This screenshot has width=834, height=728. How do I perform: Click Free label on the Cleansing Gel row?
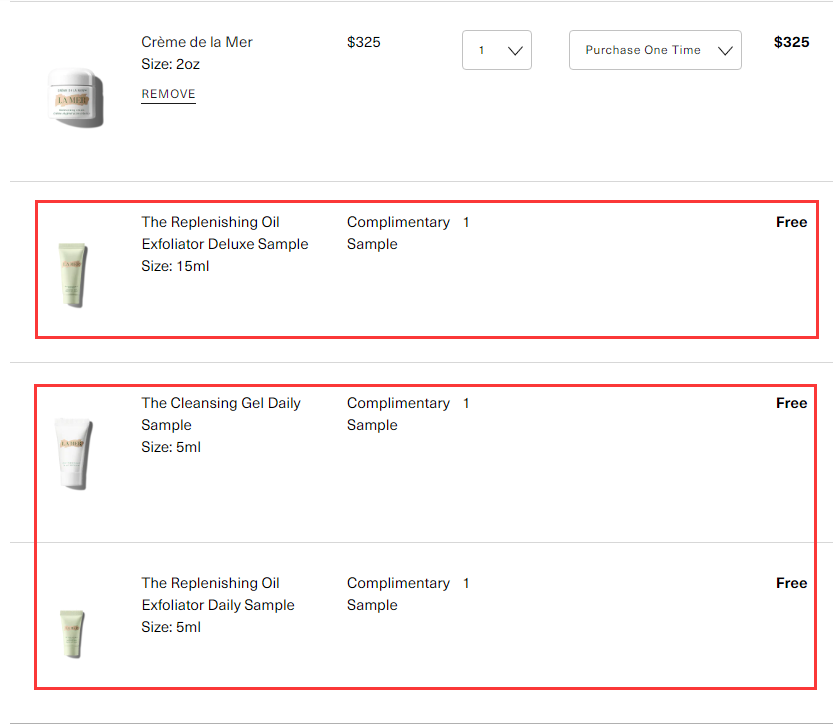pyautogui.click(x=791, y=403)
